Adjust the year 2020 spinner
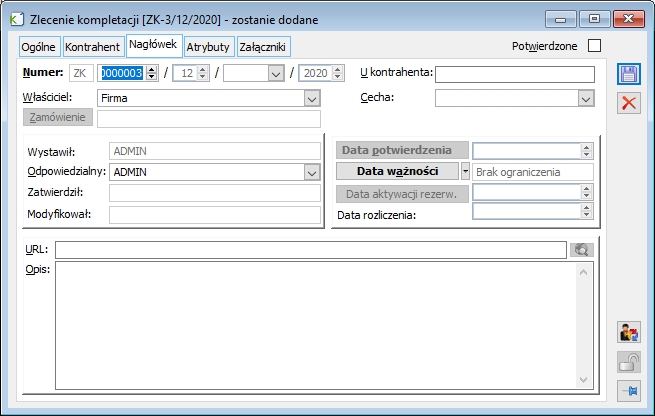The width and height of the screenshot is (655, 416). (338, 73)
